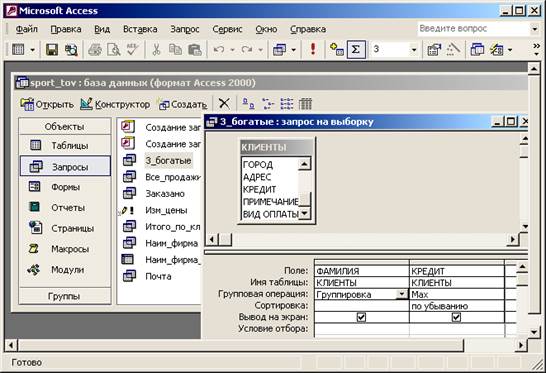Viewport: 546px width, 373px height.
Task: Click the Группы bar in the Objects pane
Action: click(x=65, y=296)
